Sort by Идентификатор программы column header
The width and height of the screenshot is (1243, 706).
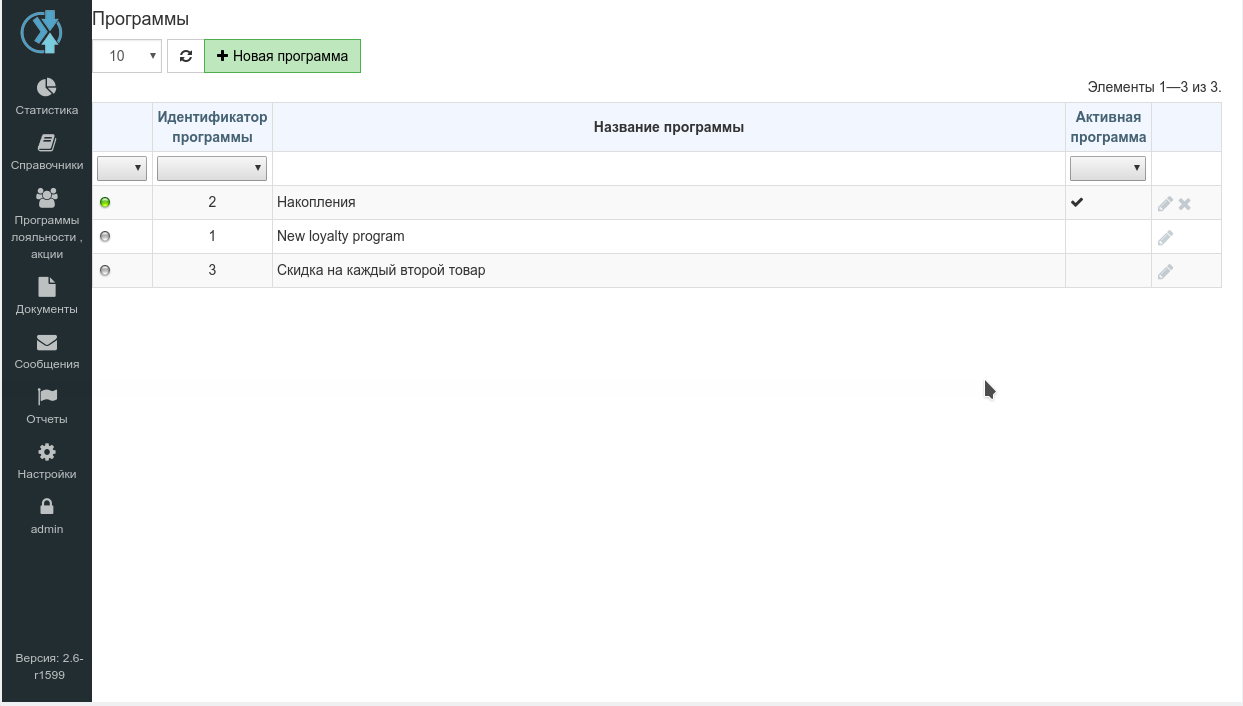coord(212,127)
